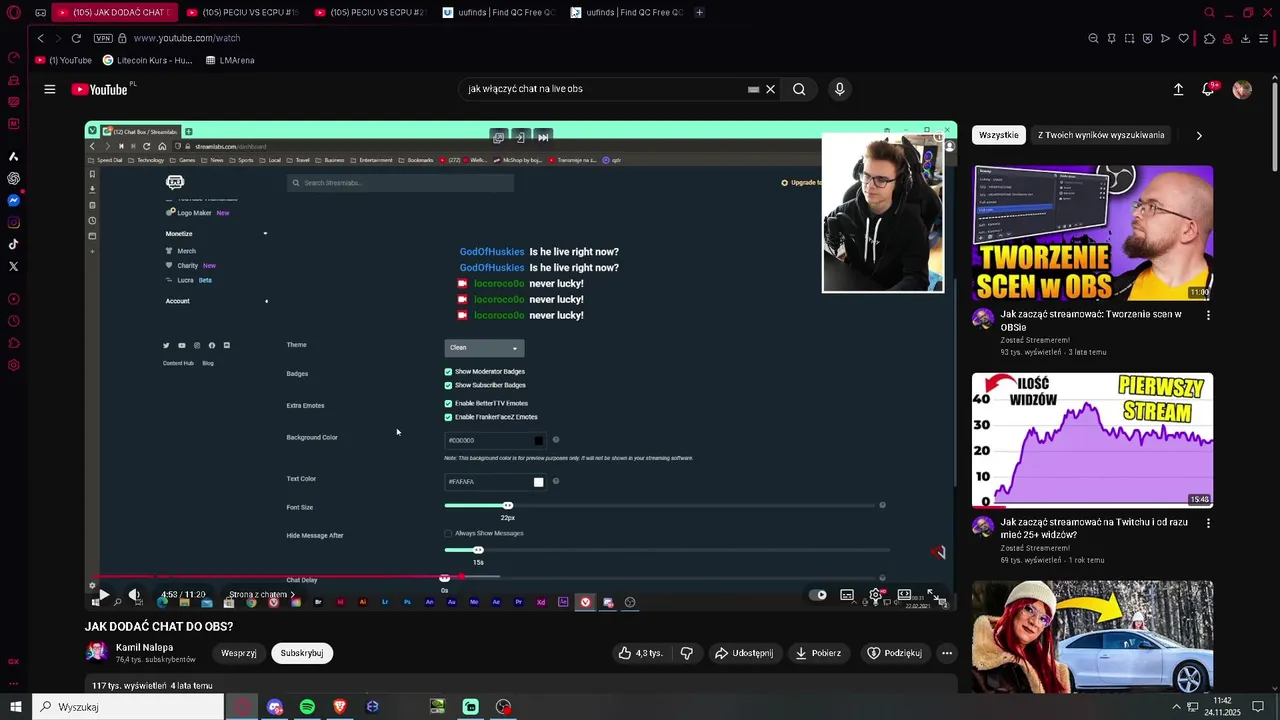Click the Podziękuj button
The height and width of the screenshot is (720, 1280).
894,653
